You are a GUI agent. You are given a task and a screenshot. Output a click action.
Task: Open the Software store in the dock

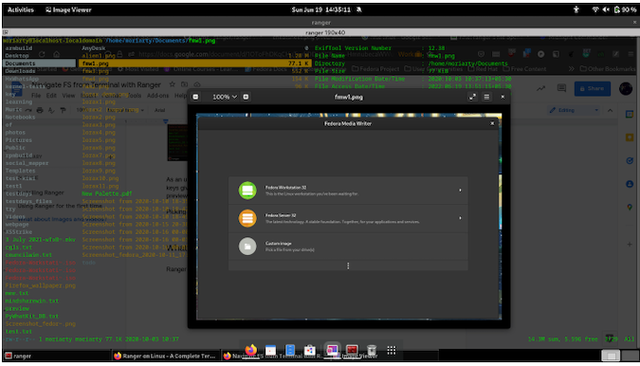pos(310,350)
